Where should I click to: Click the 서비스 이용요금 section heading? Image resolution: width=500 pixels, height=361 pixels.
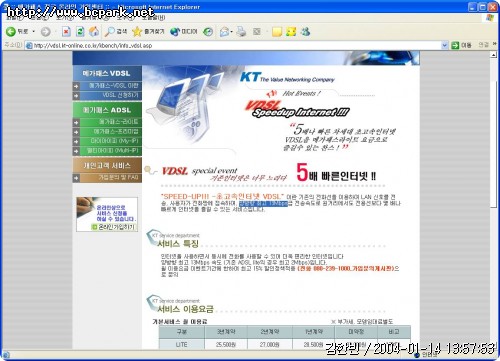coord(185,309)
